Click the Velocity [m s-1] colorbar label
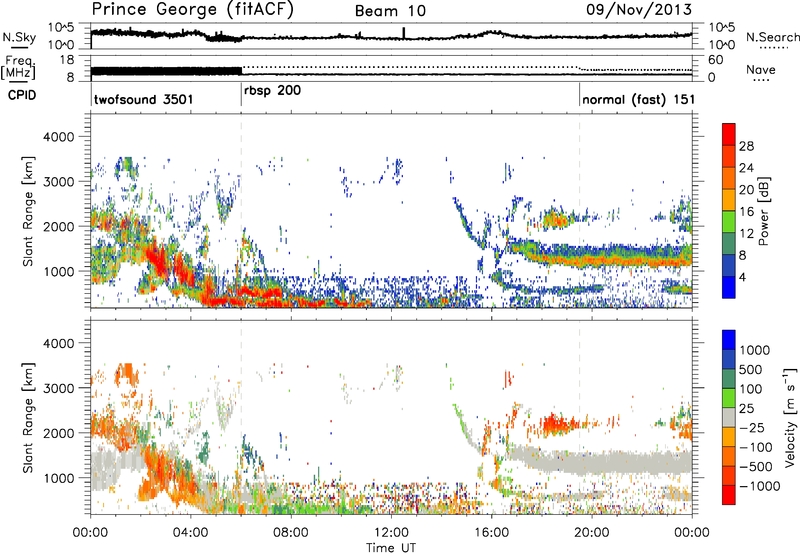 790,417
